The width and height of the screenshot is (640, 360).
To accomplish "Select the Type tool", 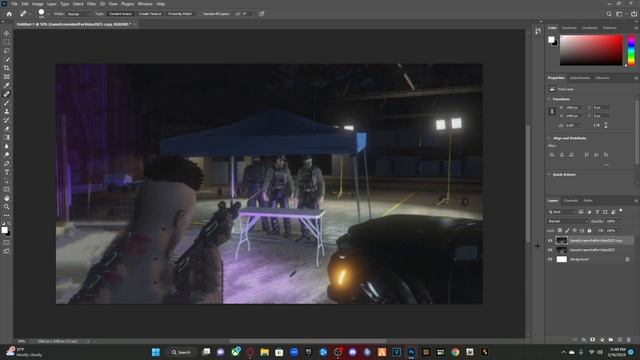I will (7, 172).
